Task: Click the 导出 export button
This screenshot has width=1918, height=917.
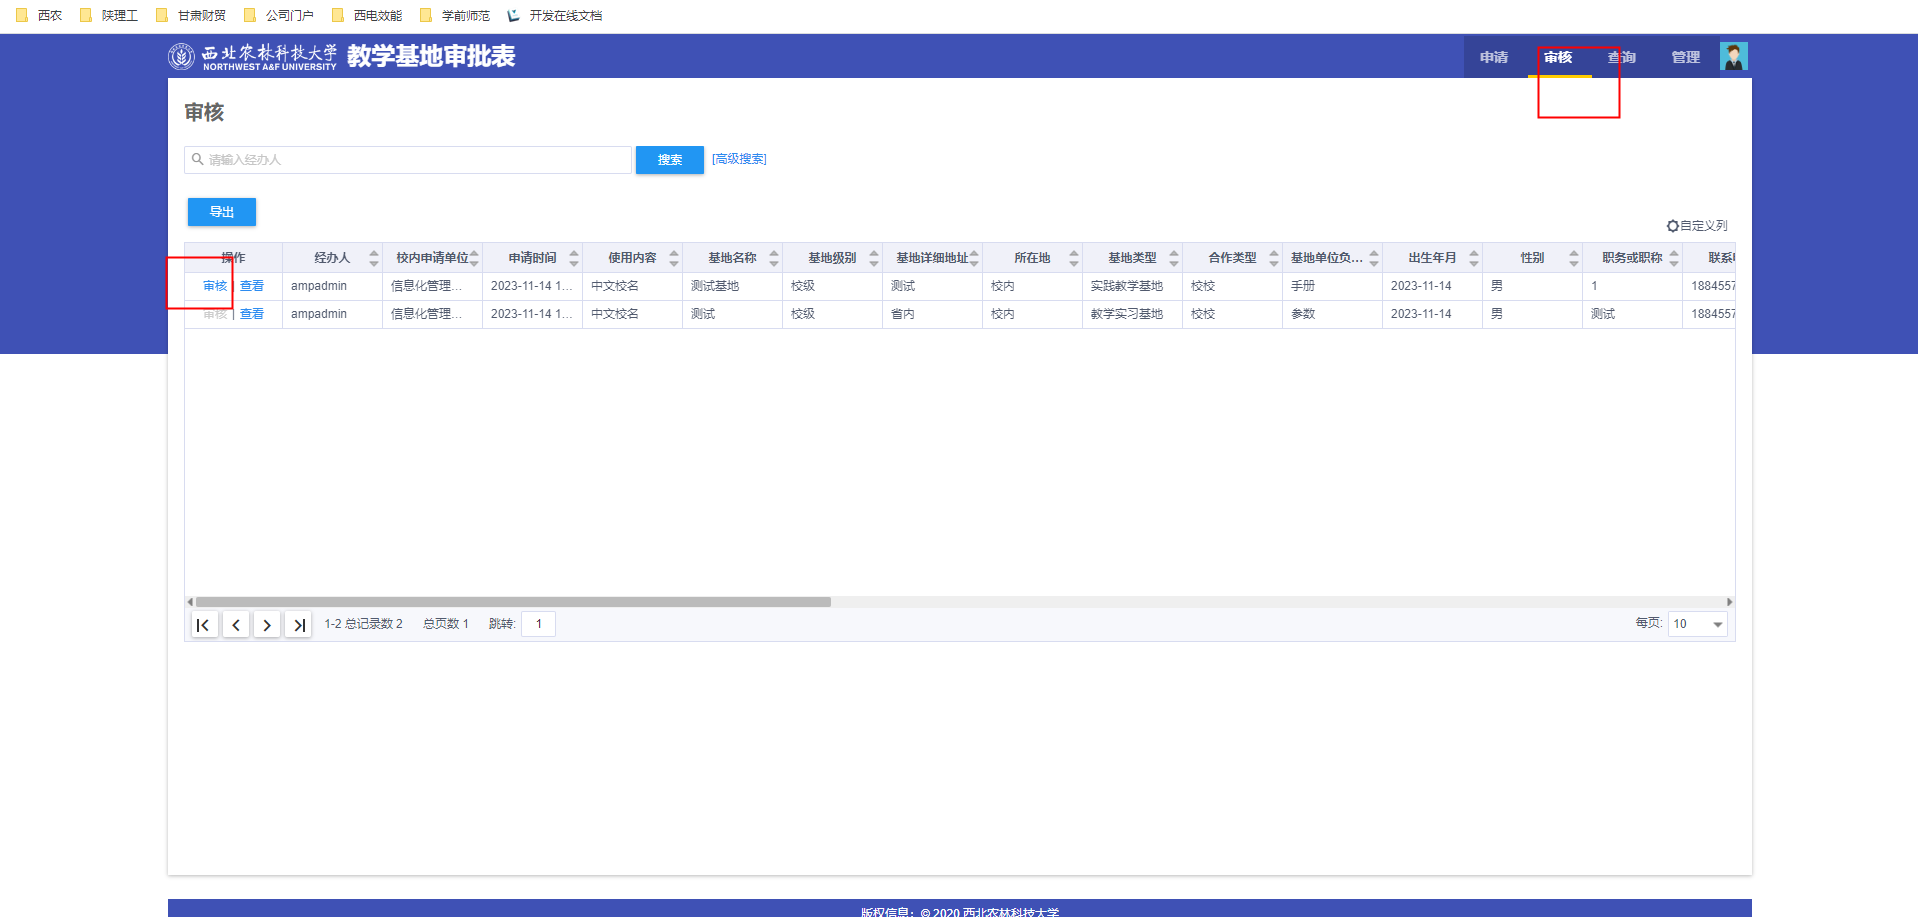Action: point(222,212)
